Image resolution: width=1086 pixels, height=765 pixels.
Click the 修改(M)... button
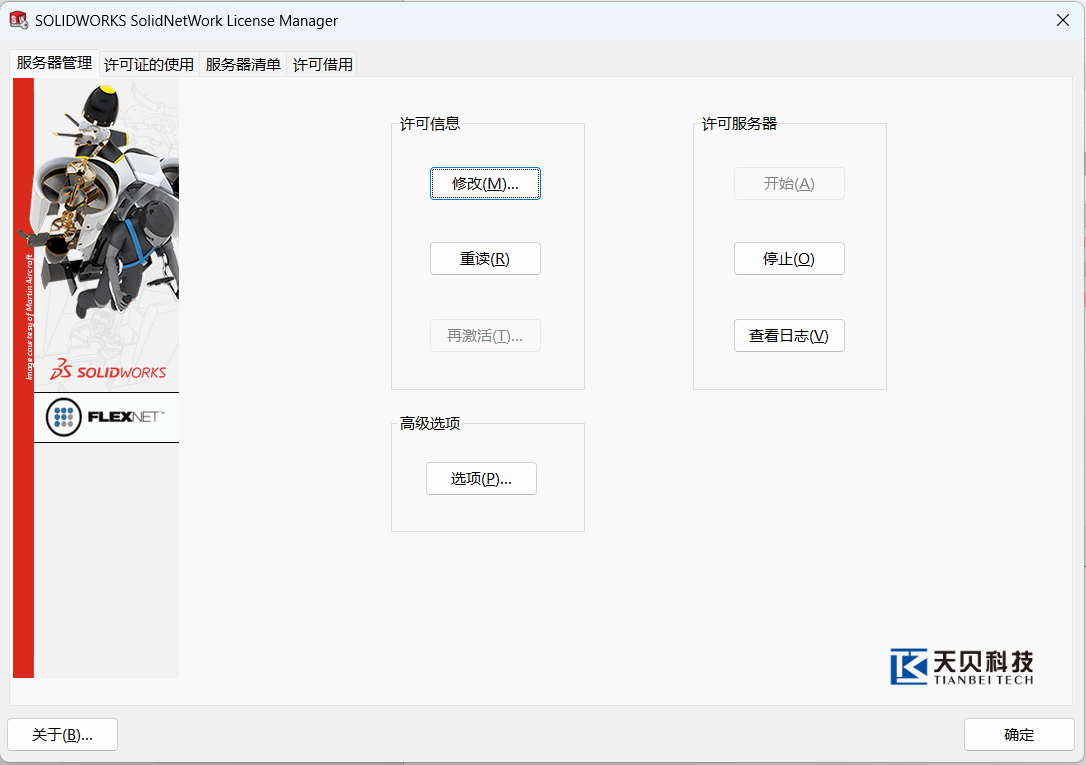tap(485, 183)
